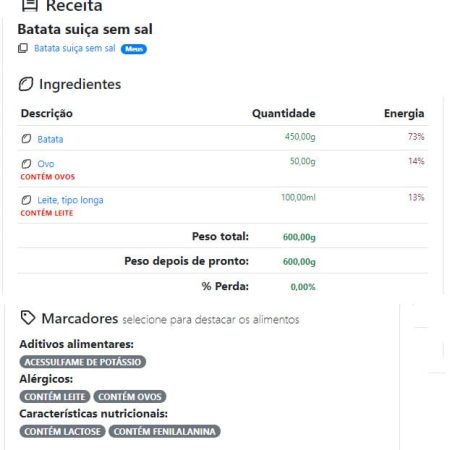Open the Leite, tipo longa link
The image size is (450, 450).
click(x=70, y=200)
